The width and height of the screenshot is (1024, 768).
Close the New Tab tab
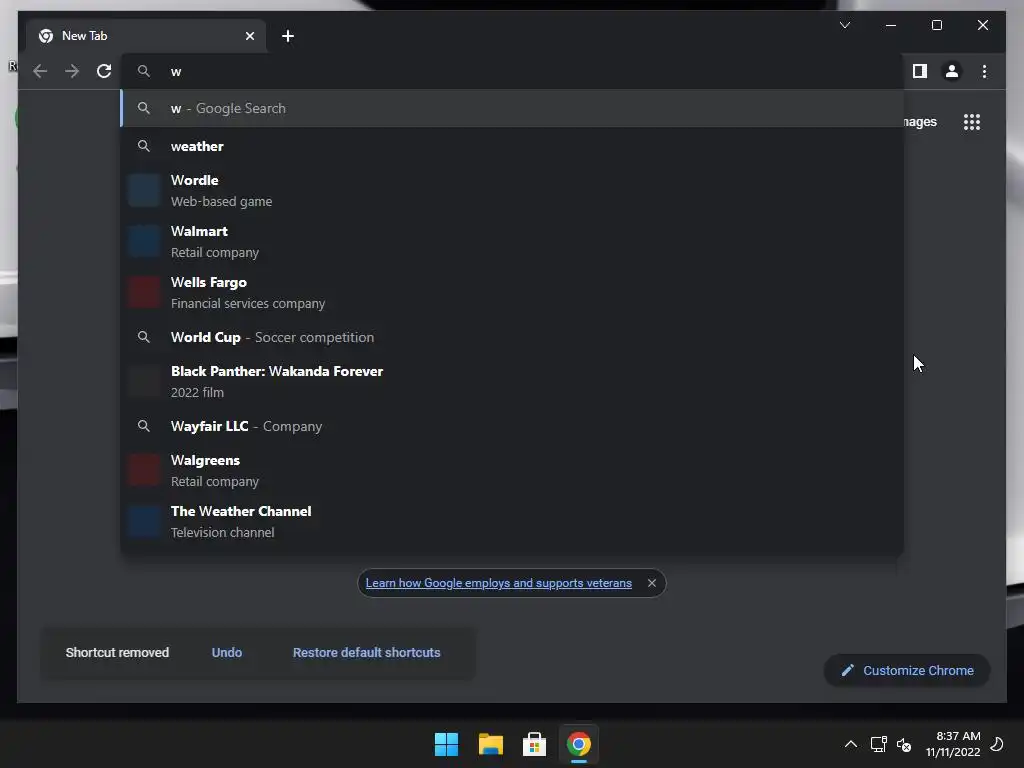coord(249,36)
